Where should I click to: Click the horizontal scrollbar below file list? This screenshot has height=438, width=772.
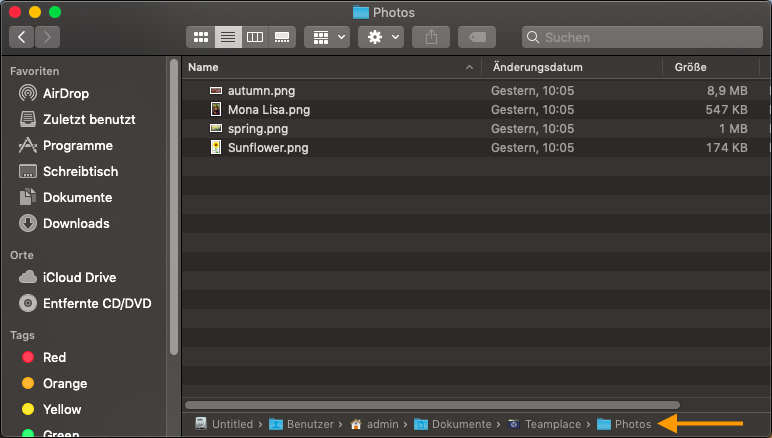[x=432, y=405]
